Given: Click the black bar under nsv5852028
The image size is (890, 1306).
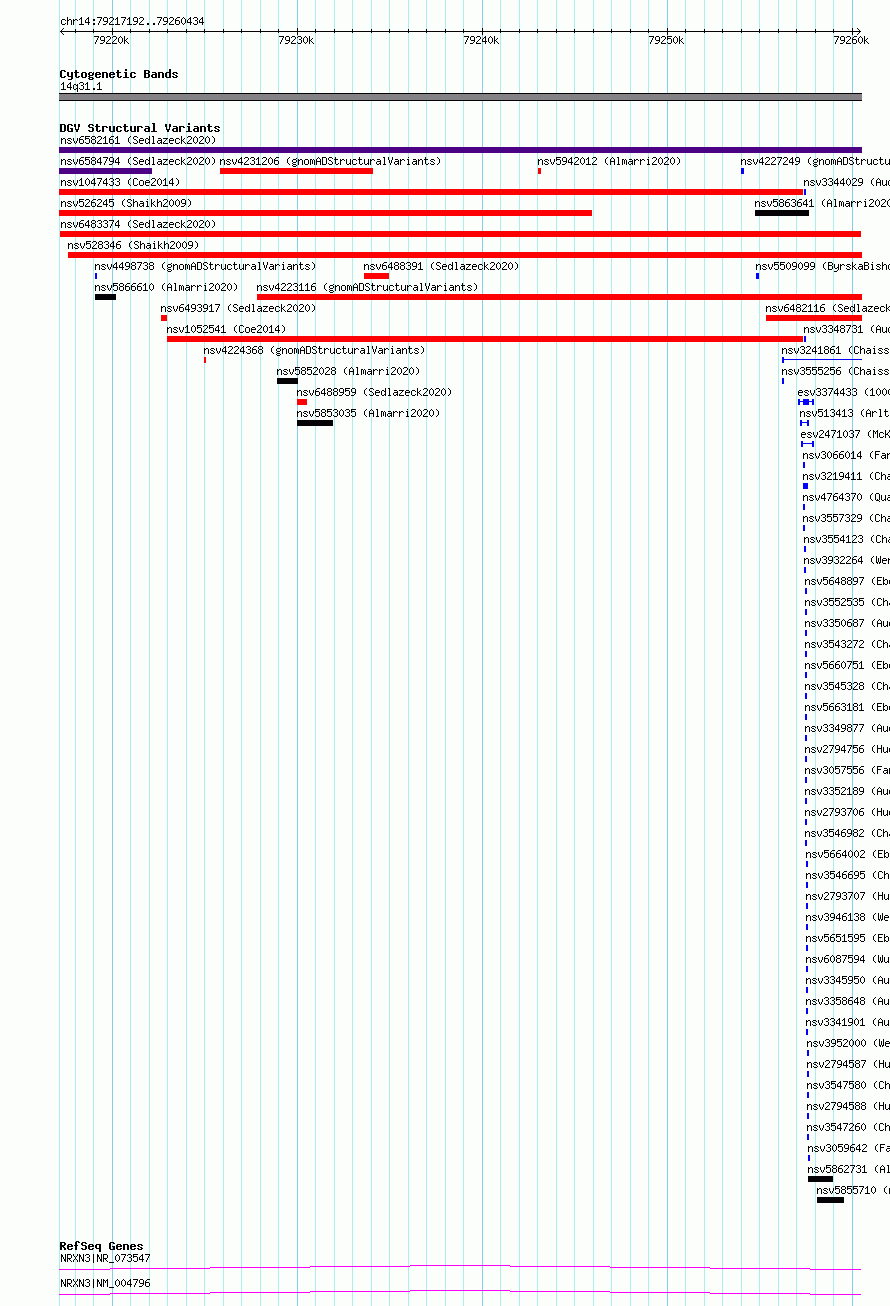Looking at the screenshot, I should tap(287, 381).
